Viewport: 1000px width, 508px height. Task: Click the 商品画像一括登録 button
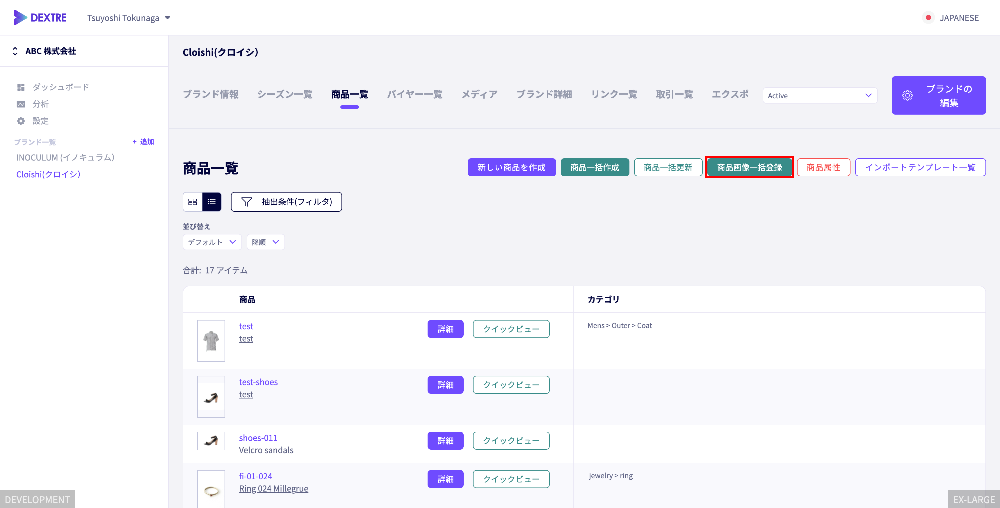(x=749, y=168)
